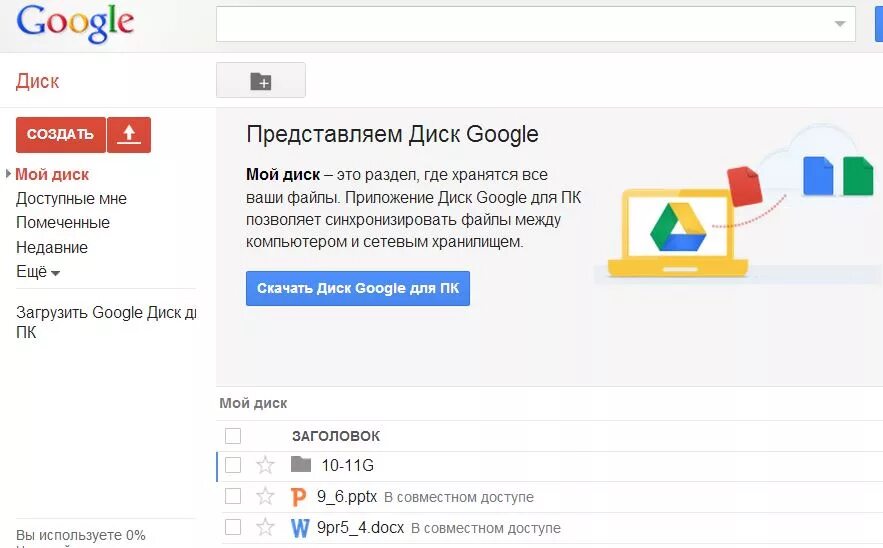Click the Word icon of 9pr5_4.docx
Screen dimensions: 883x548
(300, 528)
